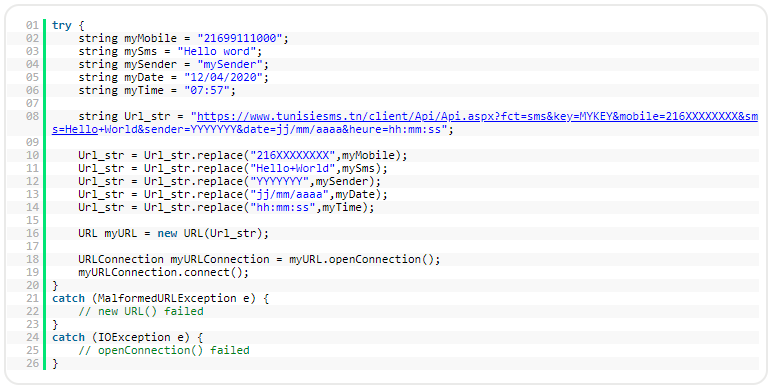
Task: Click the "YYYYYYY" string on line 12
Action: click(x=279, y=181)
